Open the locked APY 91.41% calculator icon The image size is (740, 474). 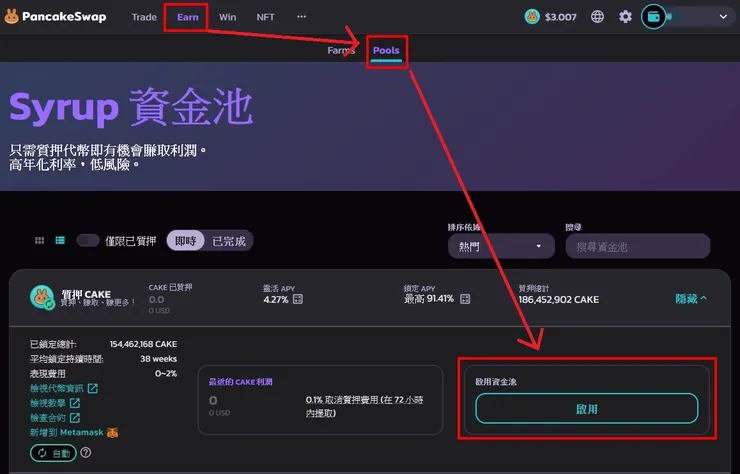pyautogui.click(x=465, y=299)
